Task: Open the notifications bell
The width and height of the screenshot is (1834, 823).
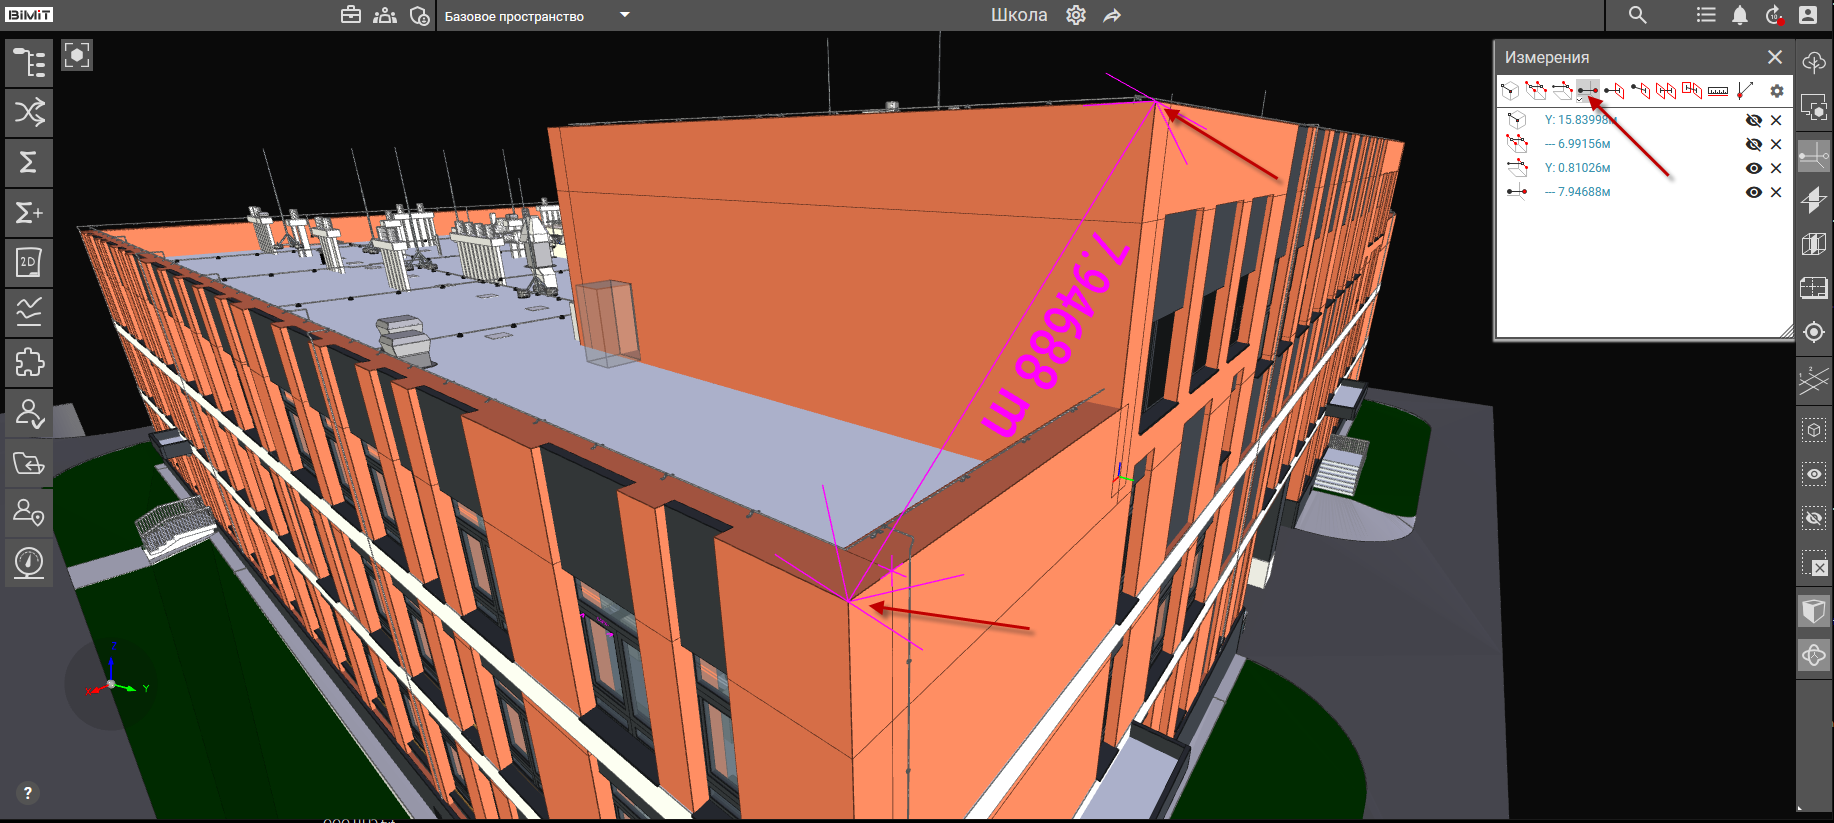Action: click(1740, 15)
